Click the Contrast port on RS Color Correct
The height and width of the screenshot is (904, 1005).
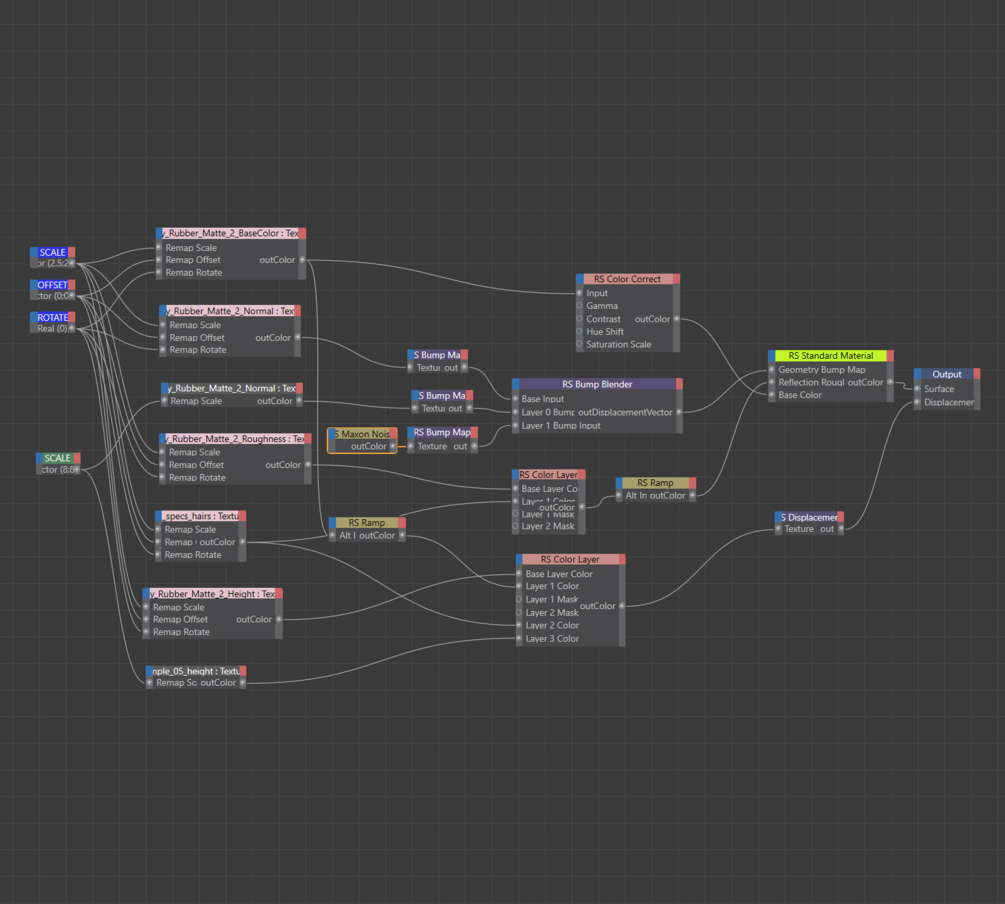tap(579, 319)
